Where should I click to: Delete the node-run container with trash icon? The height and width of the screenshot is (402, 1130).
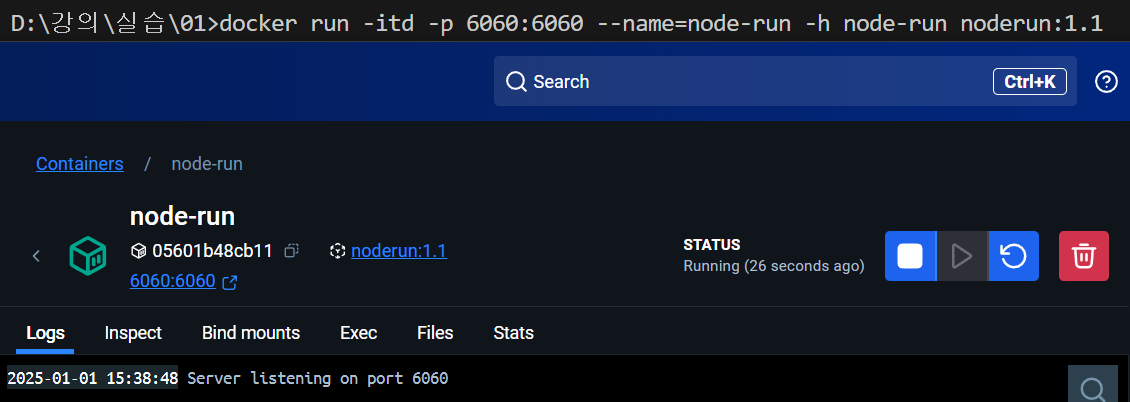tap(1083, 256)
